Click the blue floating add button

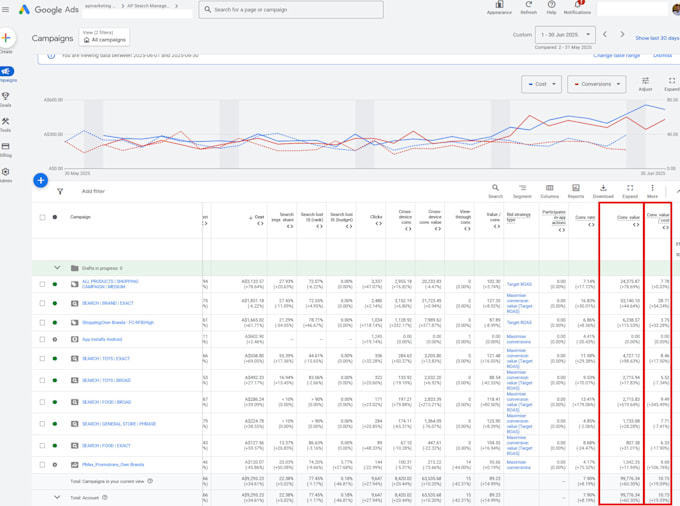click(x=40, y=180)
